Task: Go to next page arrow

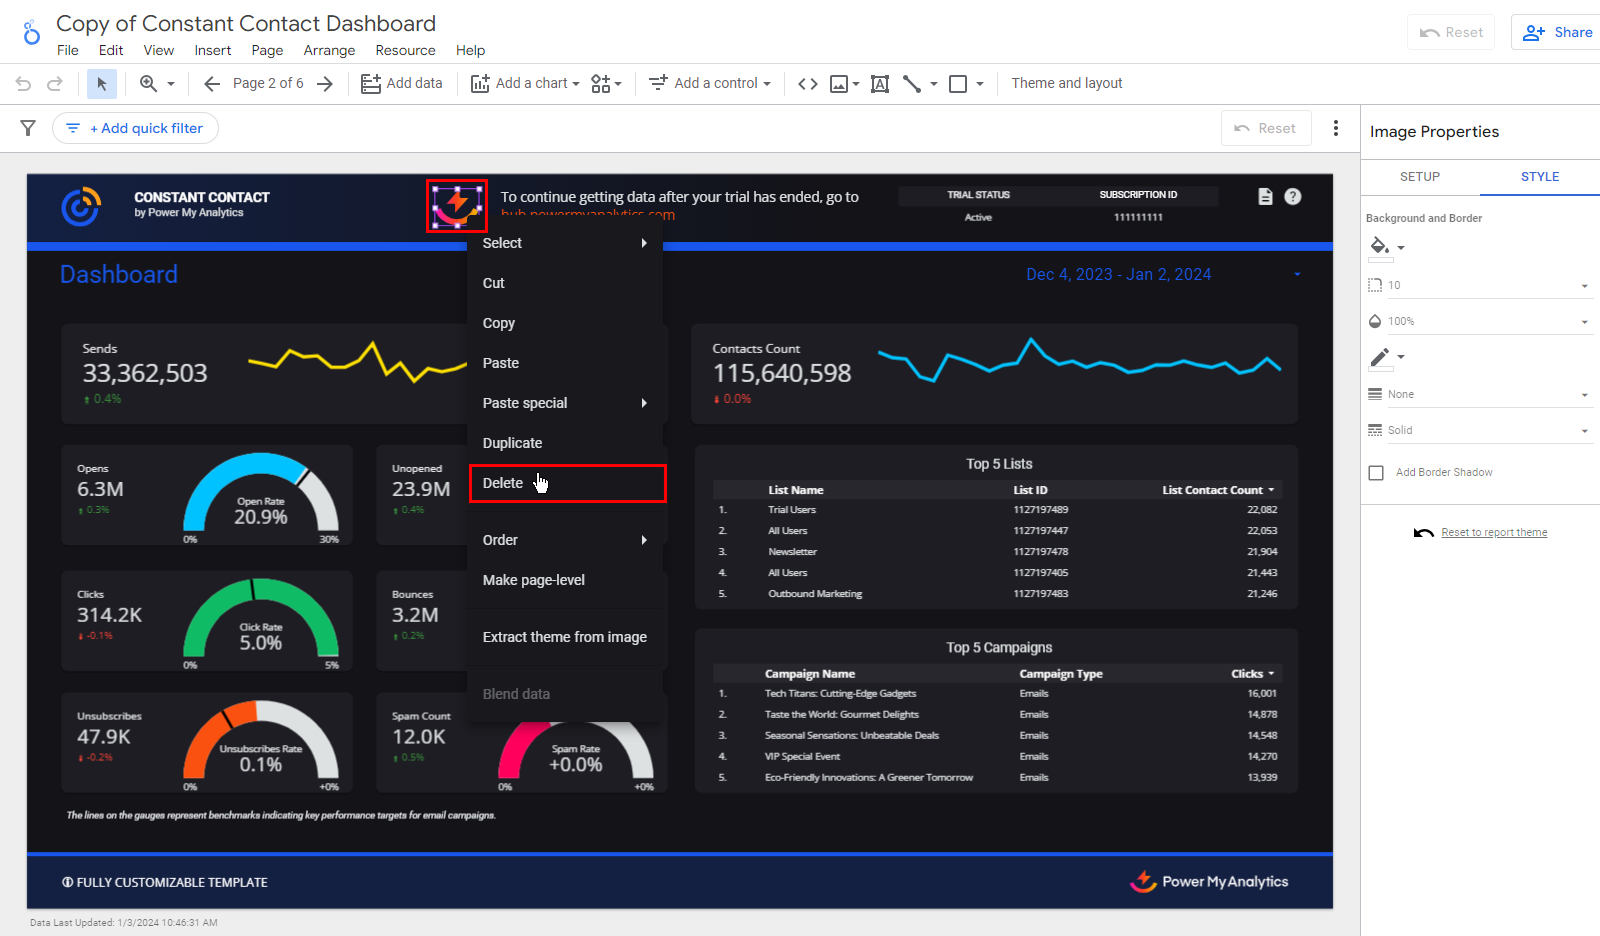Action: [x=325, y=84]
